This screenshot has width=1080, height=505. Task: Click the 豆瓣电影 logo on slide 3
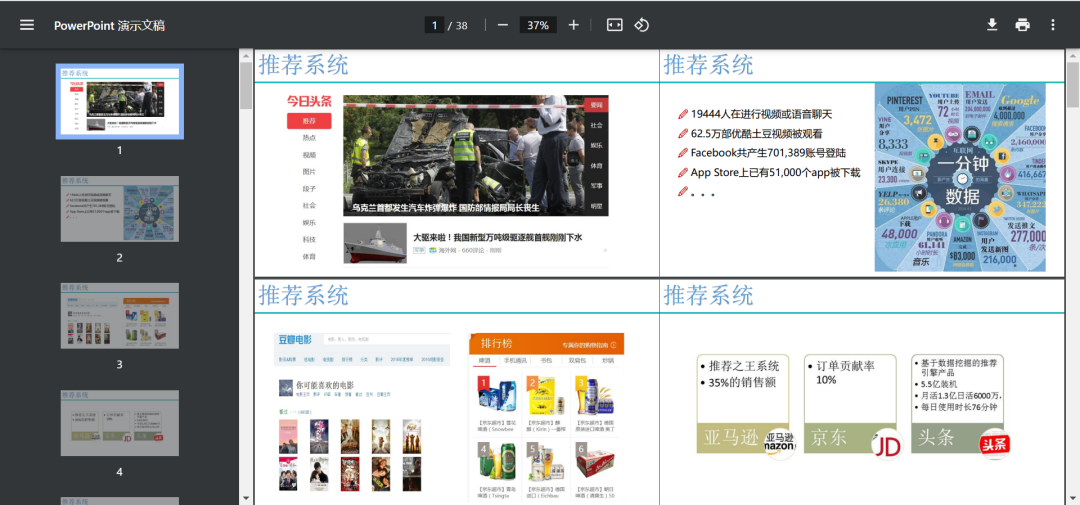tap(295, 340)
